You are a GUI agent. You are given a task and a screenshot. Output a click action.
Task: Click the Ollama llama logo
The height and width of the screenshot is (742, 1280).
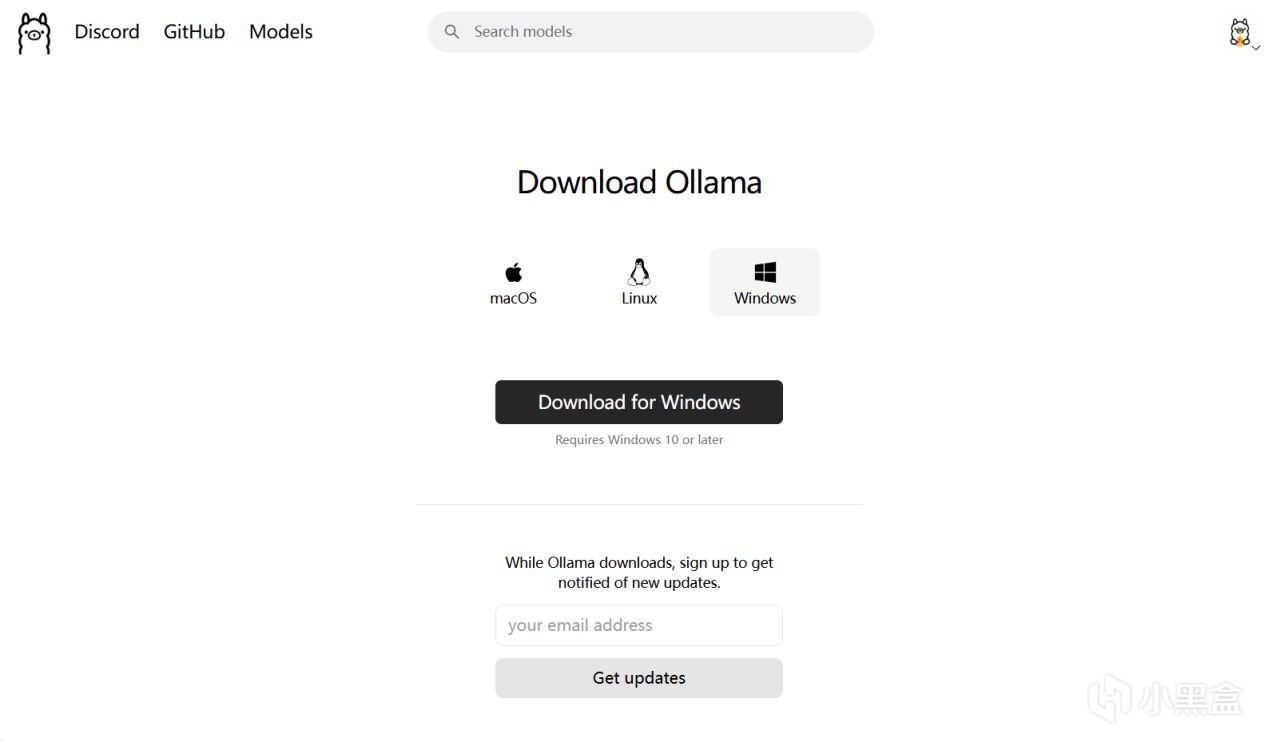[34, 33]
